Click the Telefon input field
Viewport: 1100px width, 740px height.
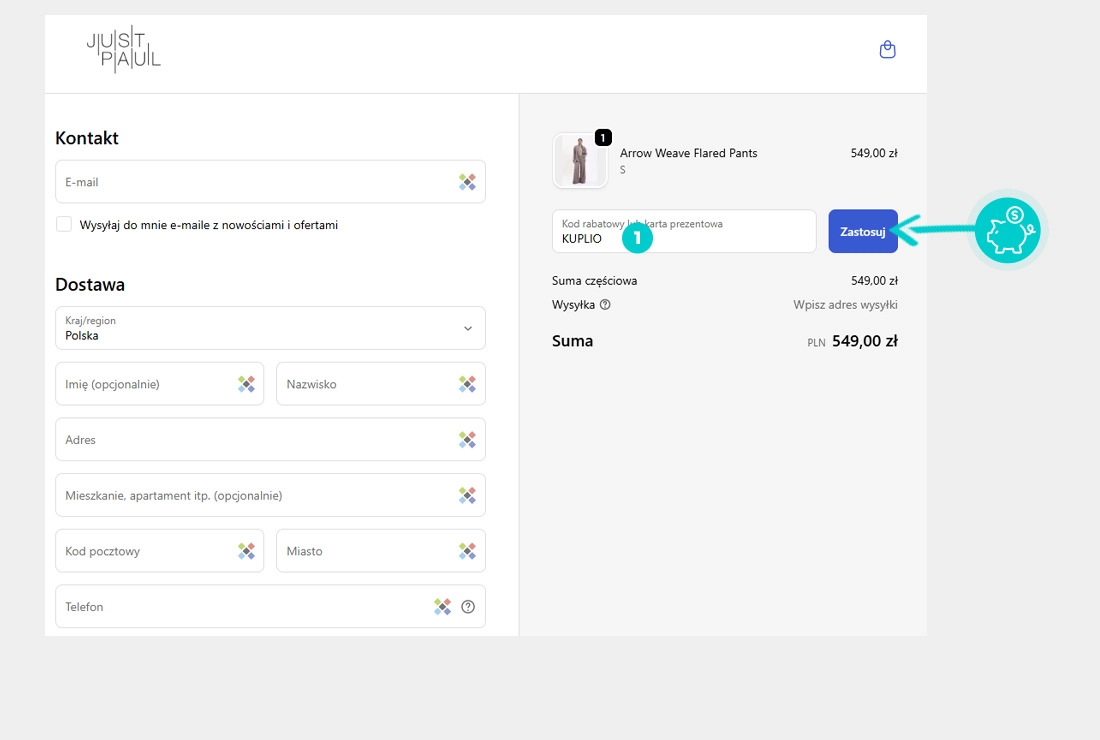pyautogui.click(x=240, y=607)
